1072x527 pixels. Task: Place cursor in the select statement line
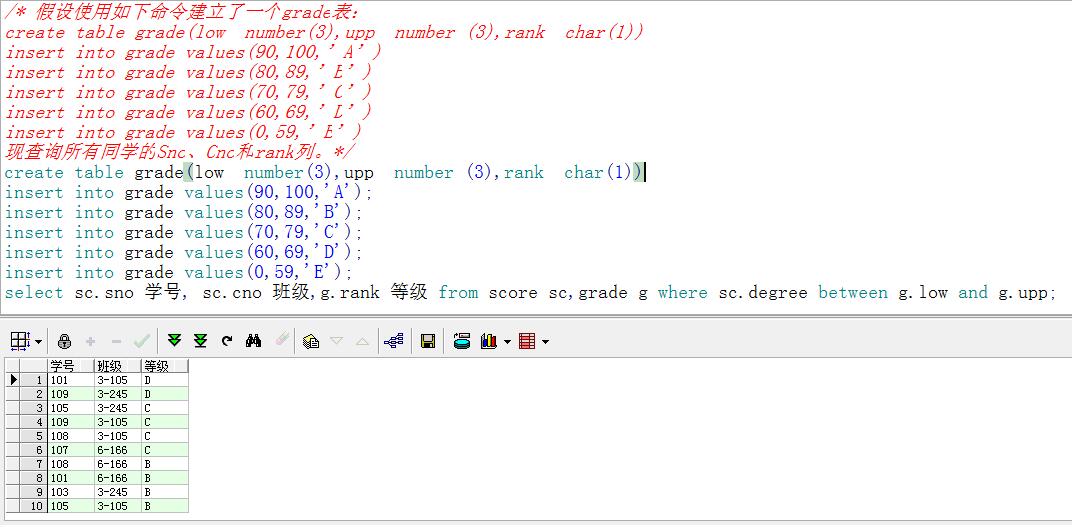point(531,293)
